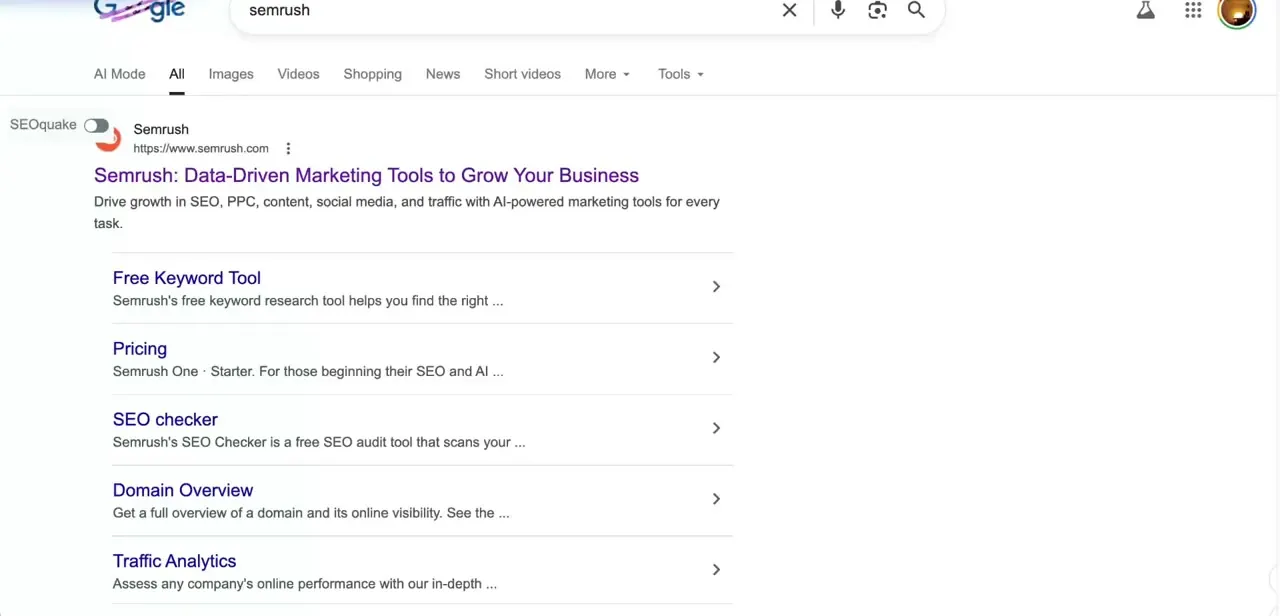Screen dimensions: 1280x616
Task: Expand the Pricing sitelink chevron
Action: pos(716,358)
